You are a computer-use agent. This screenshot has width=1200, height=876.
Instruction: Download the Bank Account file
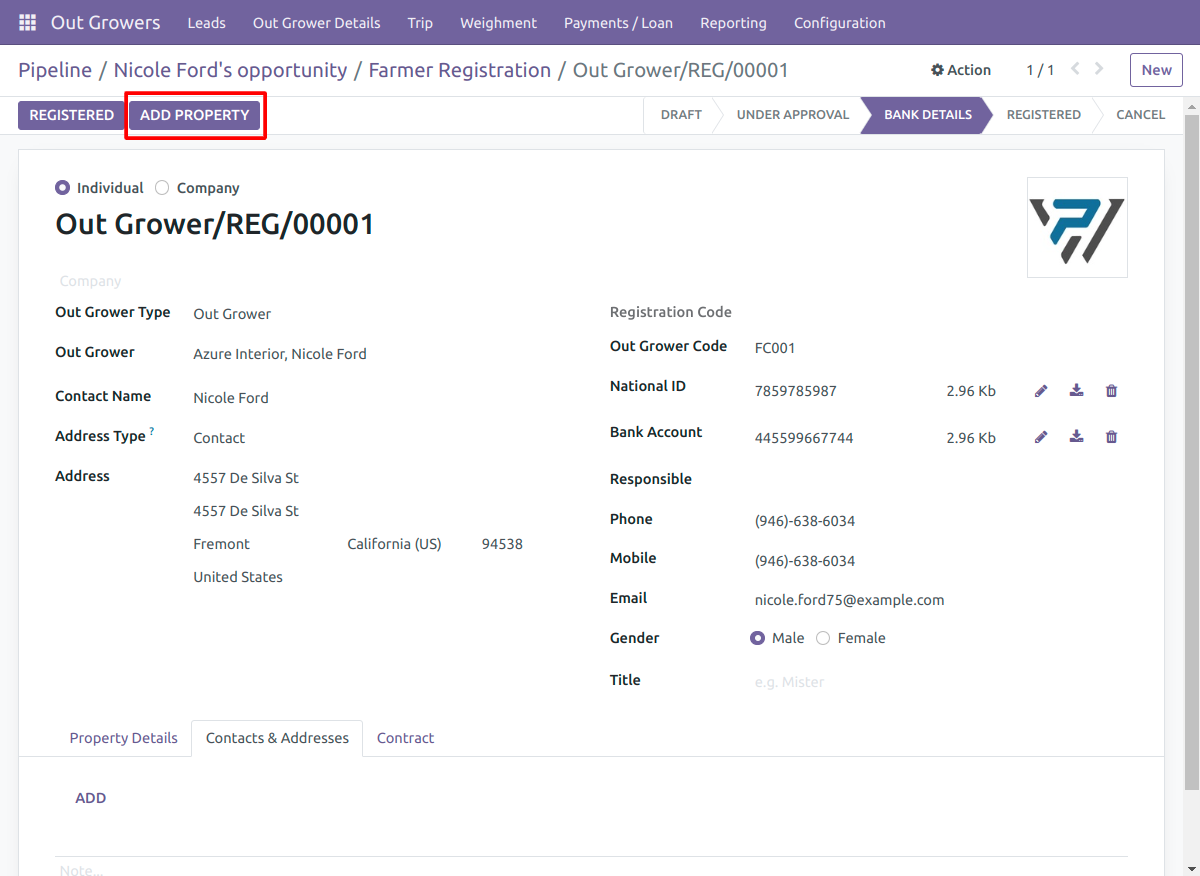coord(1076,437)
